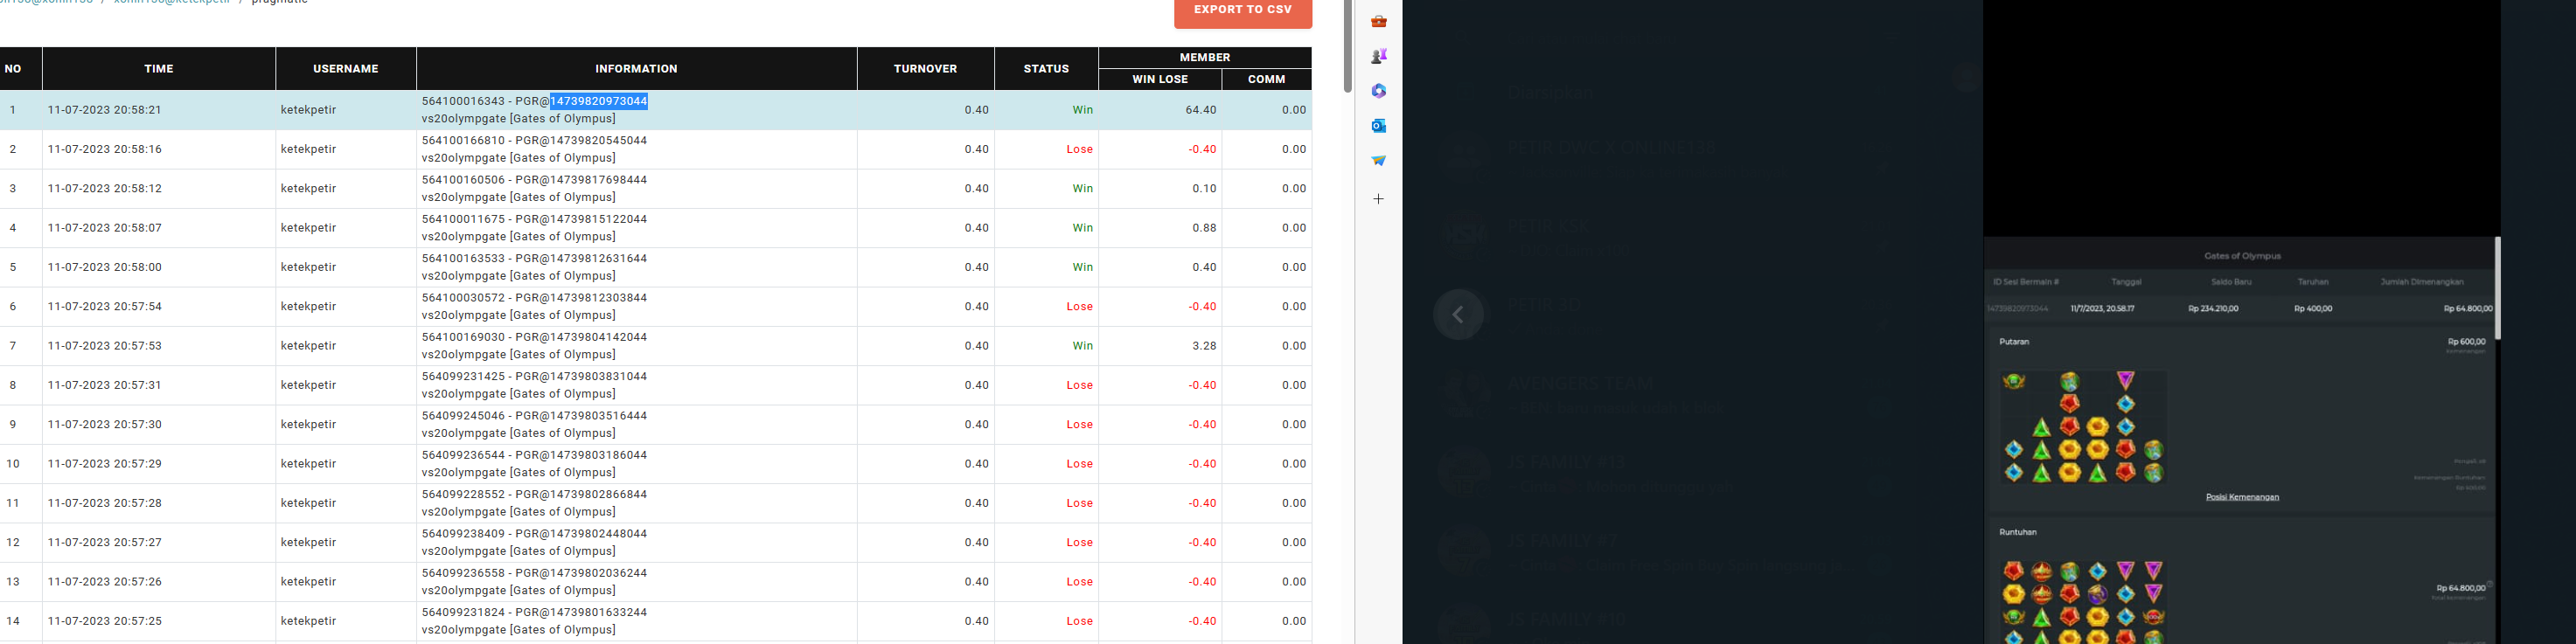The height and width of the screenshot is (644, 2576).
Task: Click info 564100163533 - PGR@14739812631644
Action: point(534,258)
